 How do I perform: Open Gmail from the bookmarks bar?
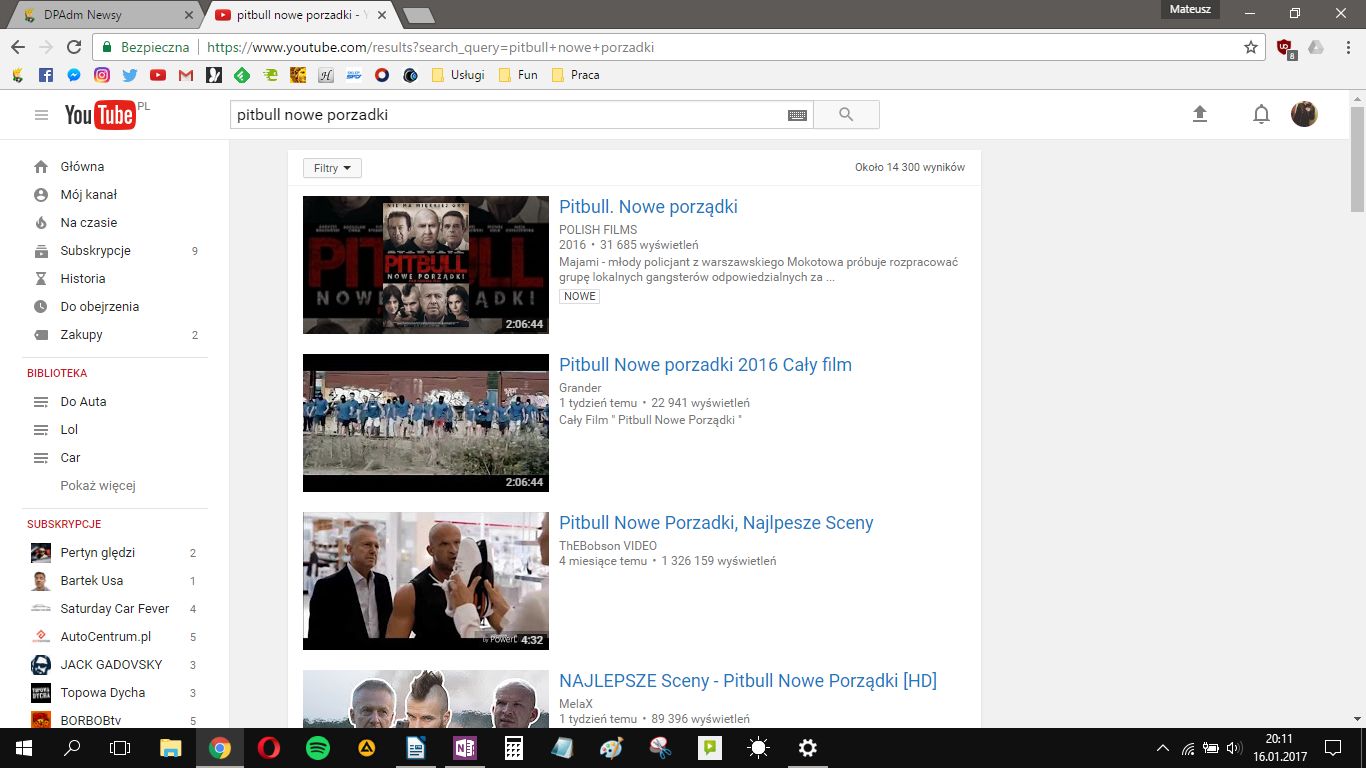(x=185, y=74)
